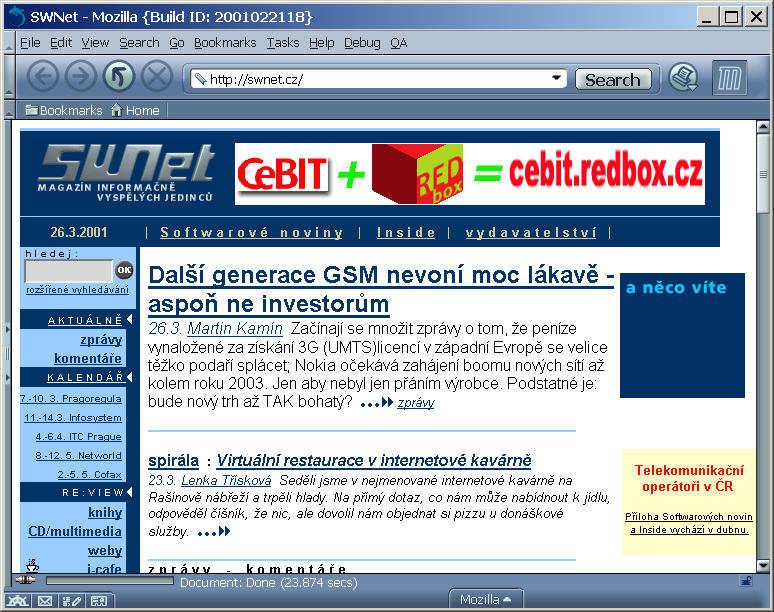Click the cebit.redbox.cz banner ad

click(x=469, y=174)
